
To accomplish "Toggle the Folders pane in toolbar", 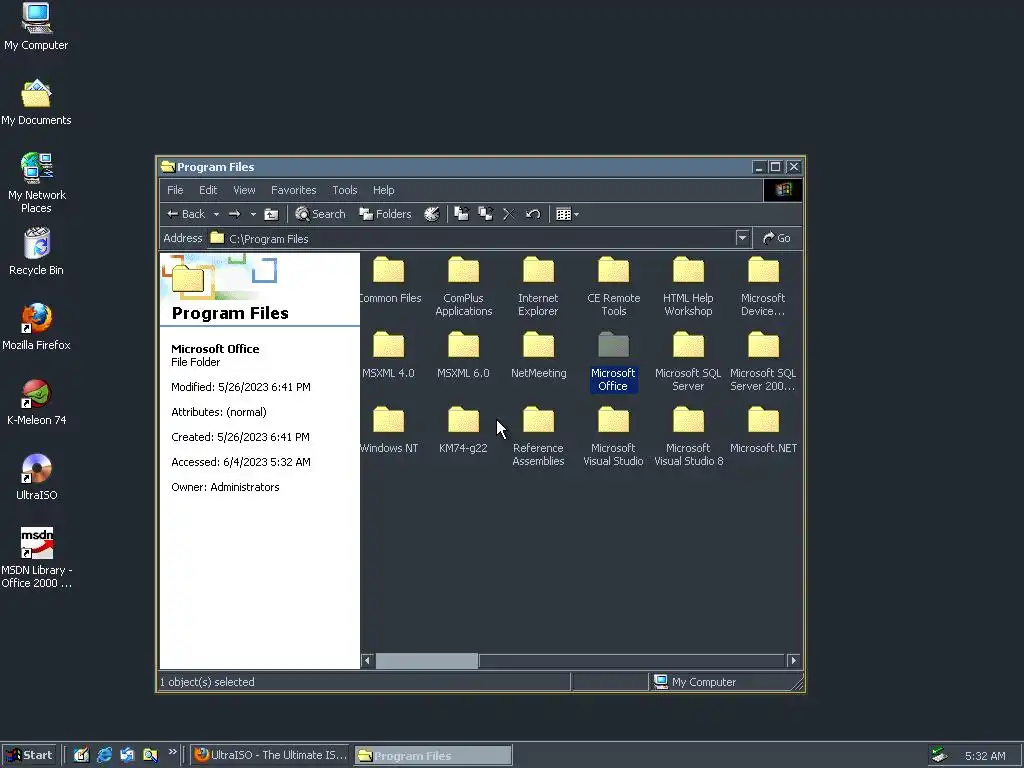I will [x=385, y=214].
